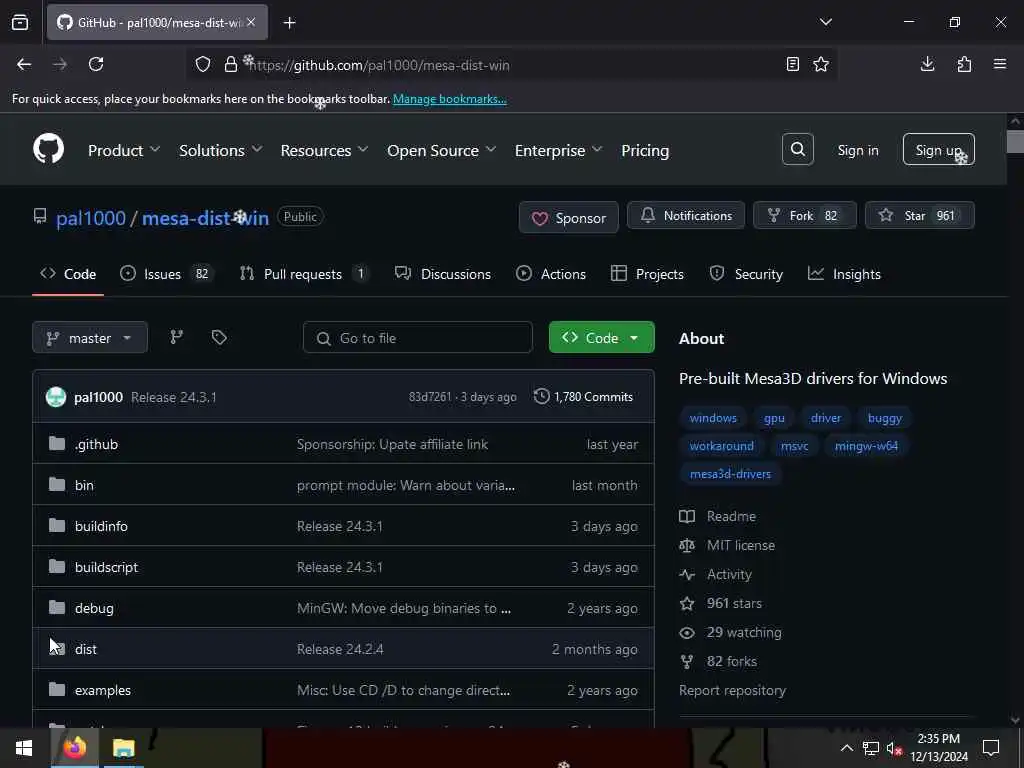Open File Explorer from the taskbar
Screen dimensions: 1024x768
tap(123, 748)
